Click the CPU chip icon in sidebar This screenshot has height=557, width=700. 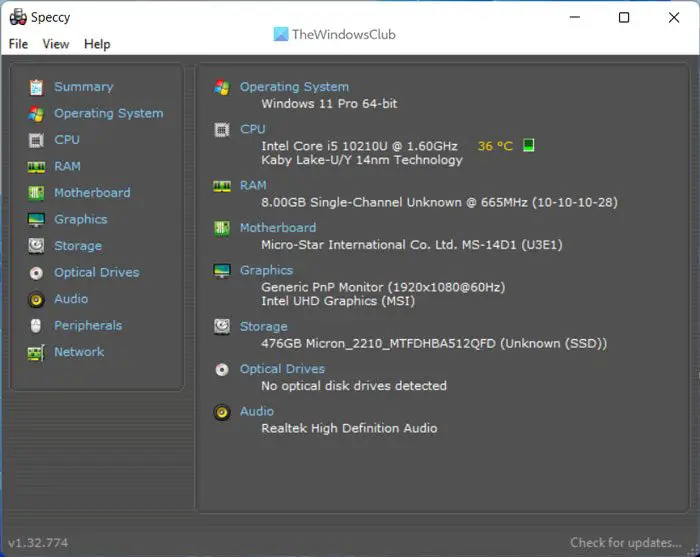[36, 141]
